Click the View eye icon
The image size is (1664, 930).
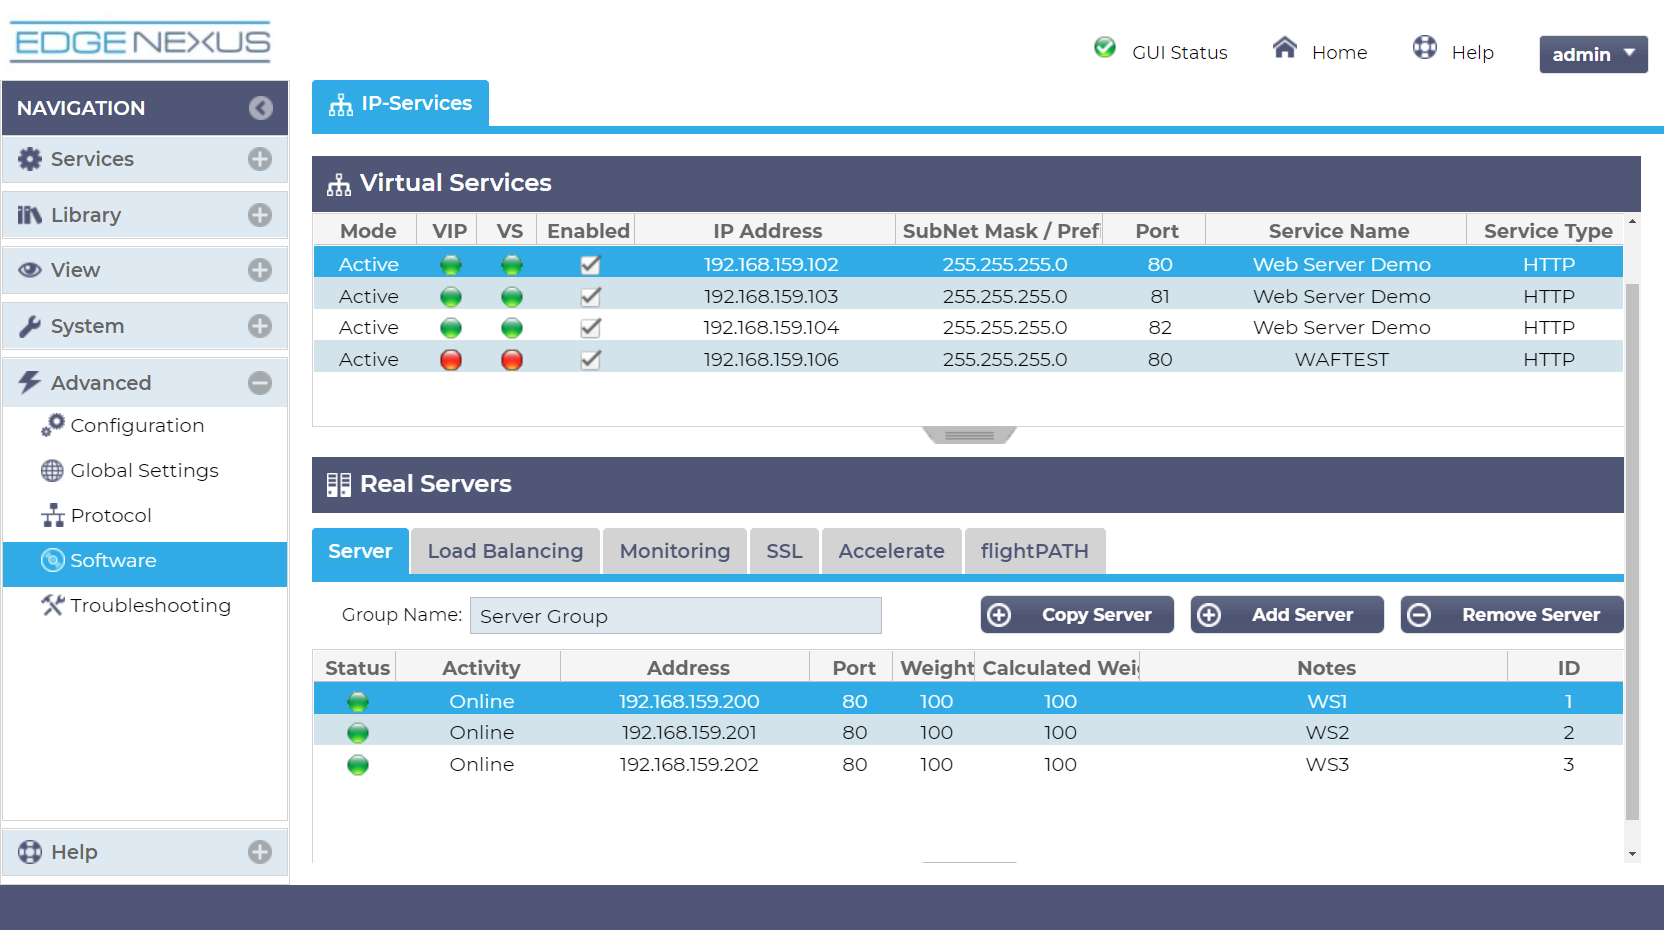[x=30, y=270]
